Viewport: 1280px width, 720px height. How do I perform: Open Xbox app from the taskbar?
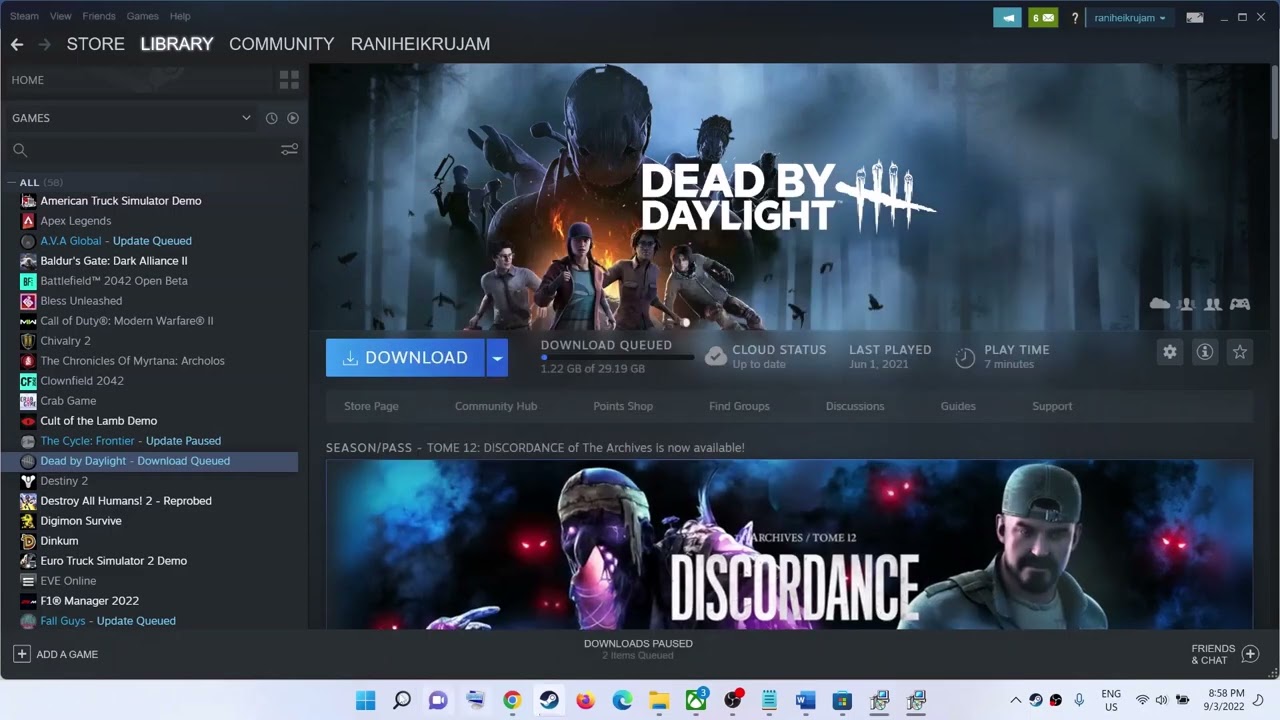point(696,700)
